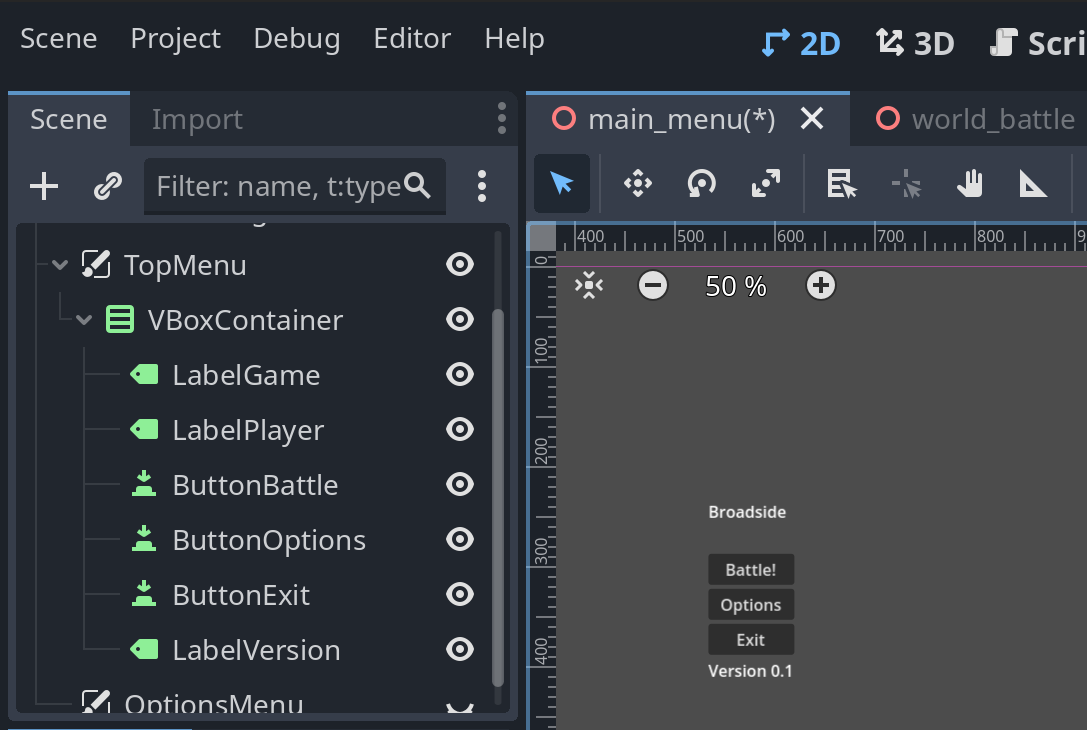Open the Editor menu
1087x730 pixels.
click(x=412, y=39)
